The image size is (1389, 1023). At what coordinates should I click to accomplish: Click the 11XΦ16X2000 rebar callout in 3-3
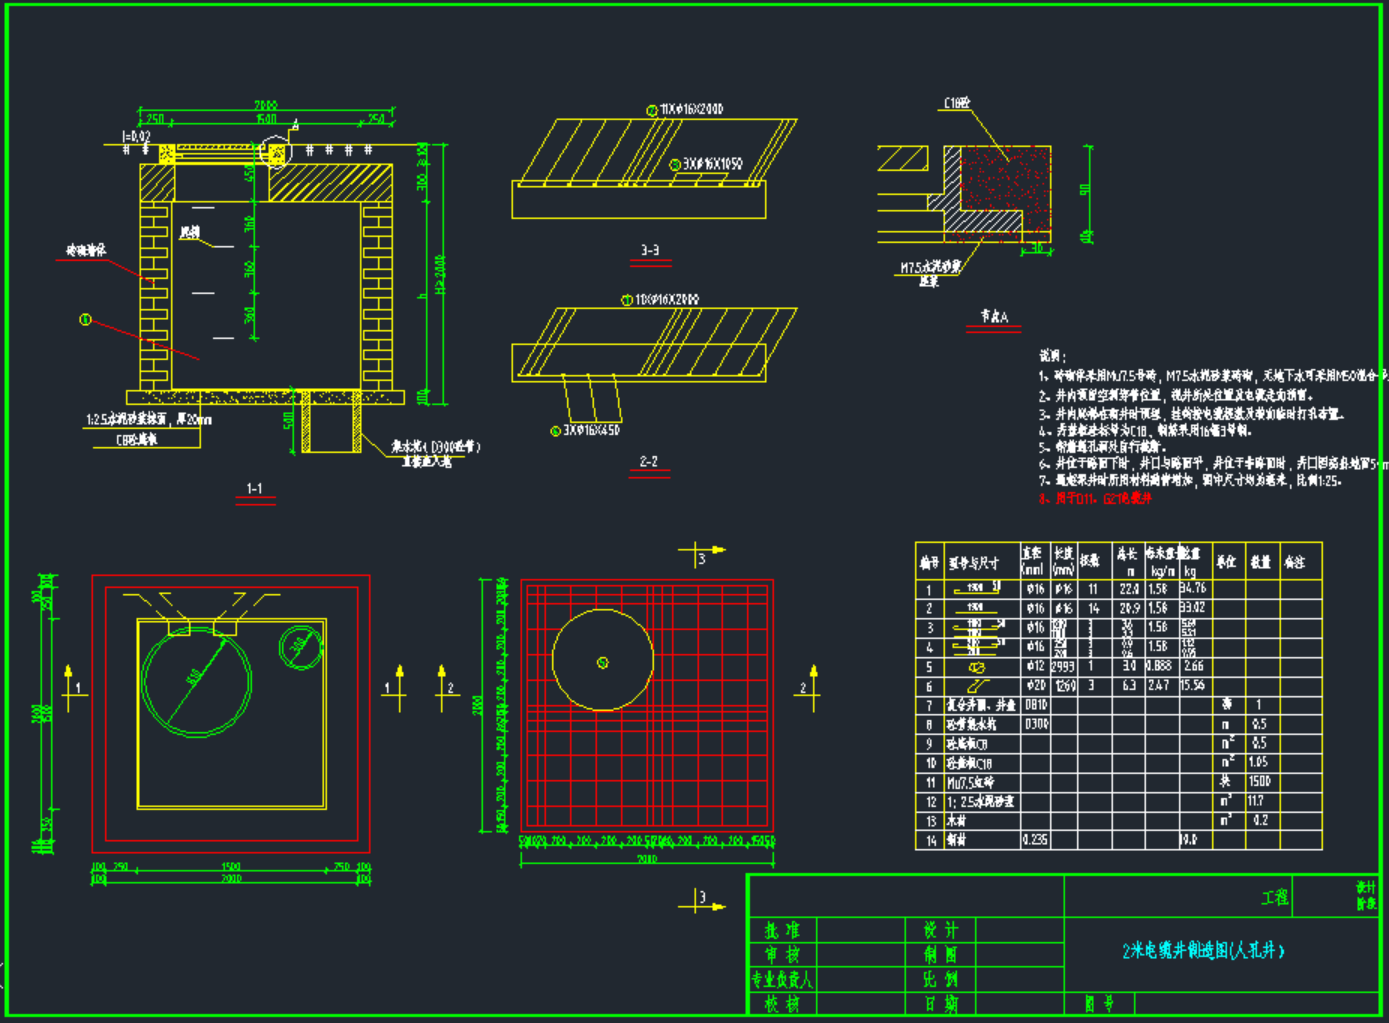point(690,109)
